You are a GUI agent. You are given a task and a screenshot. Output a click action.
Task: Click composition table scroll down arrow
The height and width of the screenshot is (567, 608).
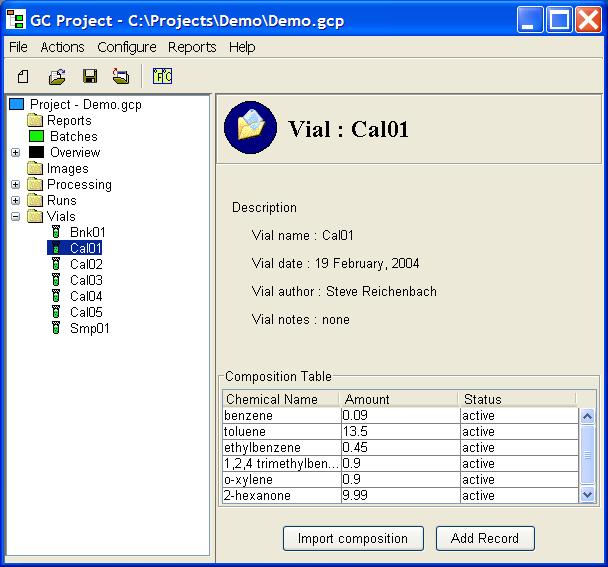(587, 495)
